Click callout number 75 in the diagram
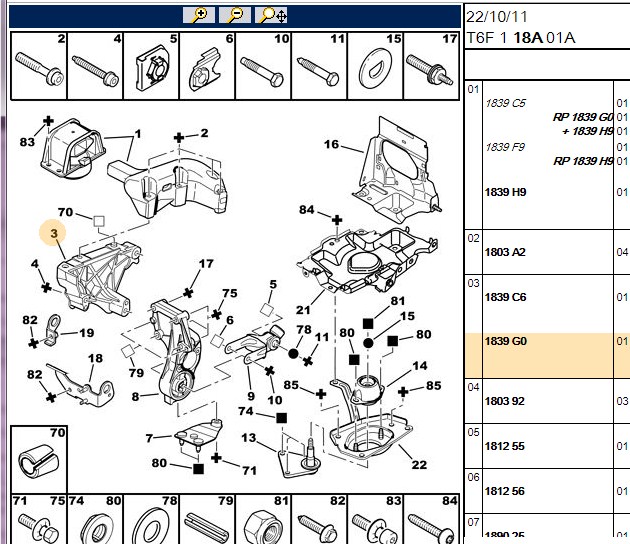Viewport: 630px width, 544px height. (x=229, y=293)
